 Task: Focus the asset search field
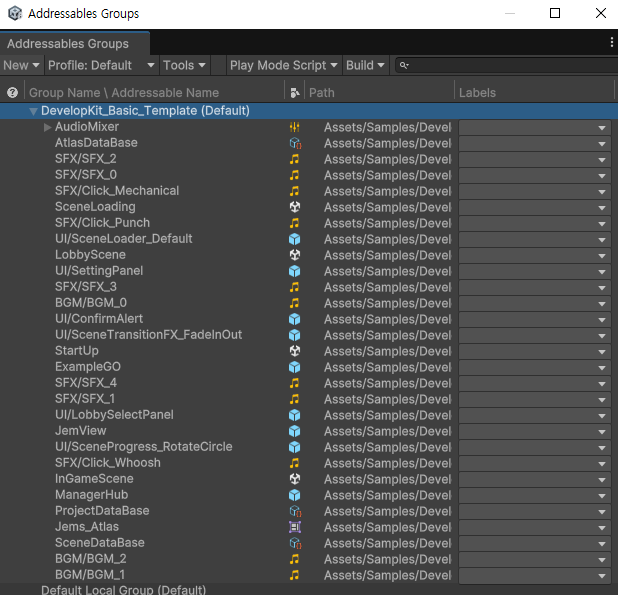point(508,65)
